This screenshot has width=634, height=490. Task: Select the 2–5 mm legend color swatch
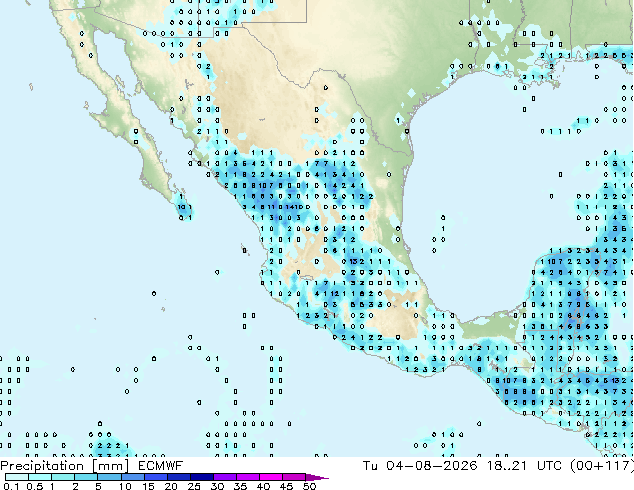click(86, 477)
